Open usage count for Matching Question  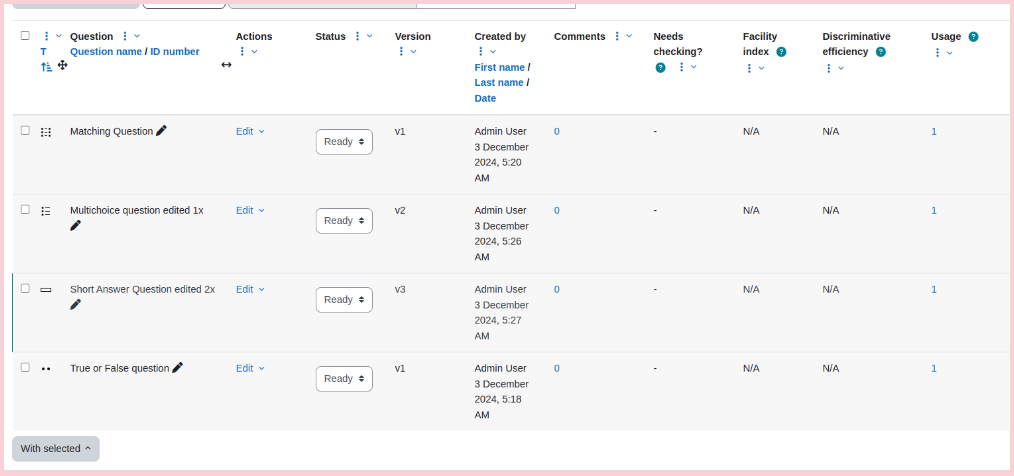[934, 131]
